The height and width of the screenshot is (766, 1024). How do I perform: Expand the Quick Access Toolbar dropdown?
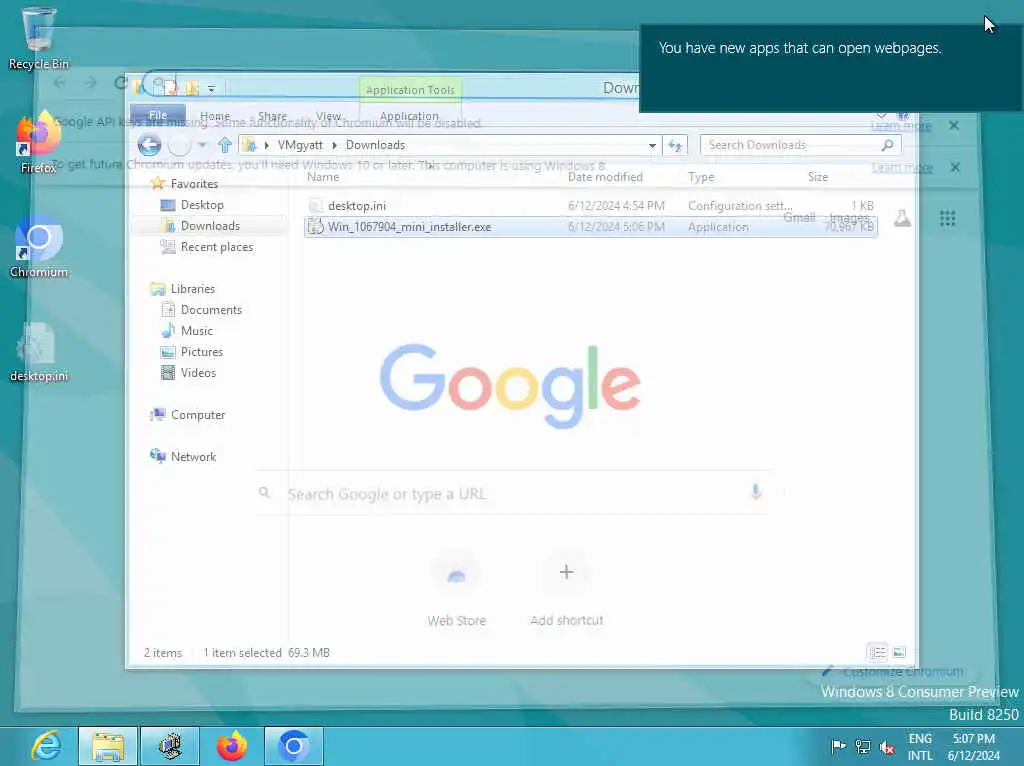pyautogui.click(x=211, y=88)
